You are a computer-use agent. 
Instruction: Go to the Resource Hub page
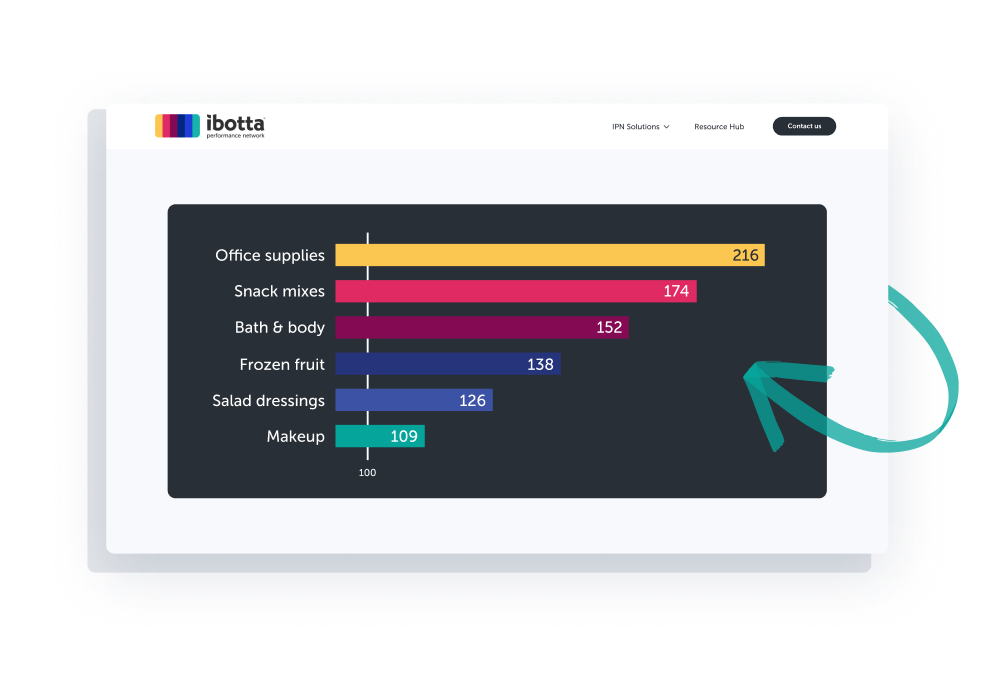pyautogui.click(x=719, y=127)
